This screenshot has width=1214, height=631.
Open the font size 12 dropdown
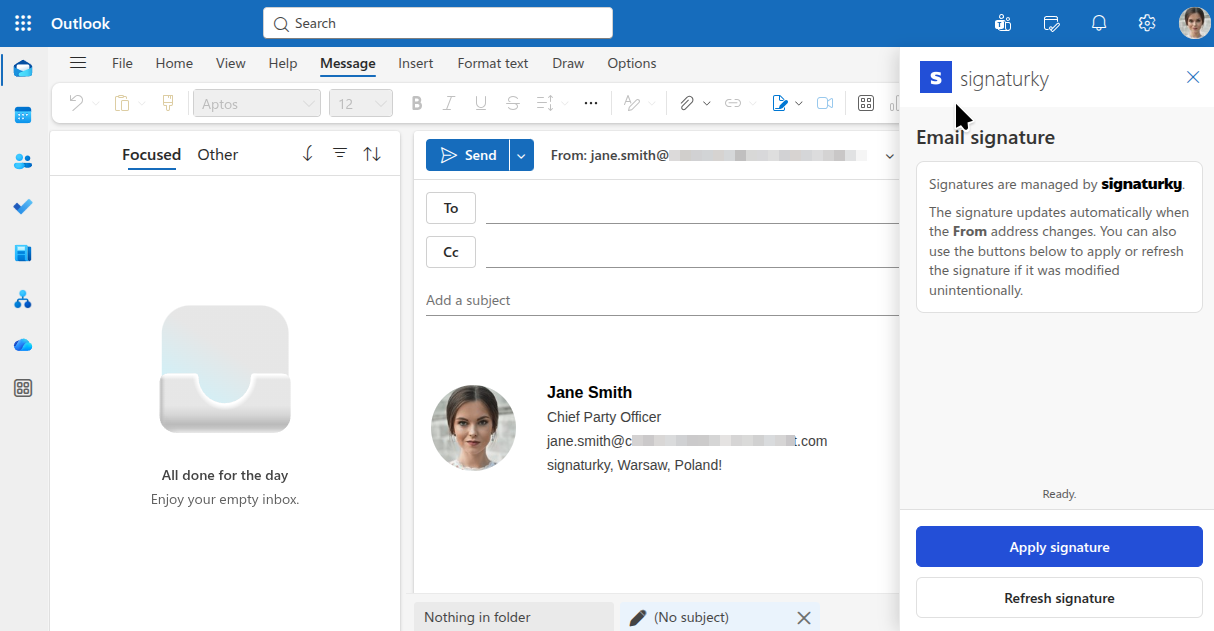point(360,103)
